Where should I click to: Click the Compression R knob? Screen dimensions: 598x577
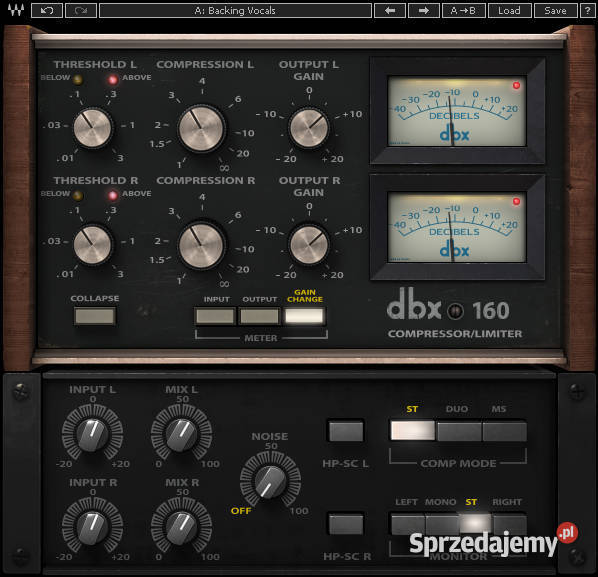201,246
